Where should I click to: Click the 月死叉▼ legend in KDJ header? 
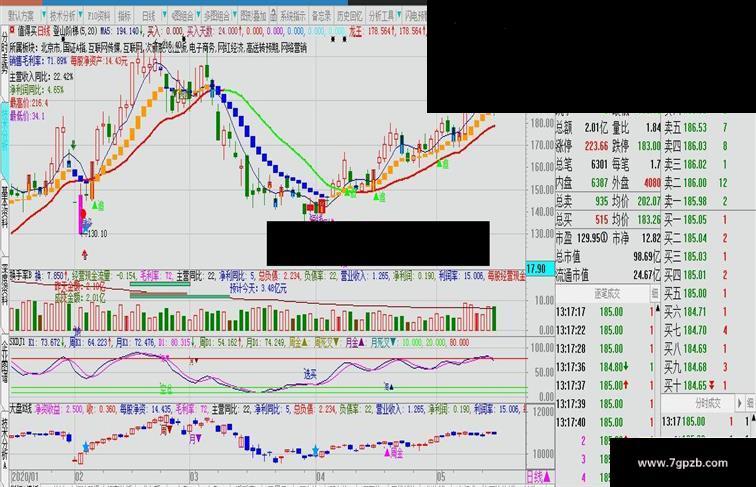coord(383,342)
